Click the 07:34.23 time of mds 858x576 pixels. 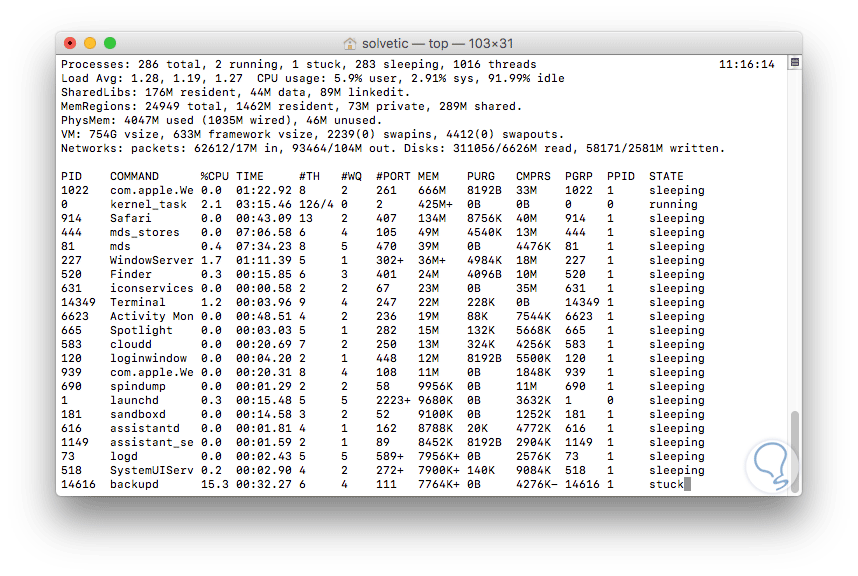[264, 246]
